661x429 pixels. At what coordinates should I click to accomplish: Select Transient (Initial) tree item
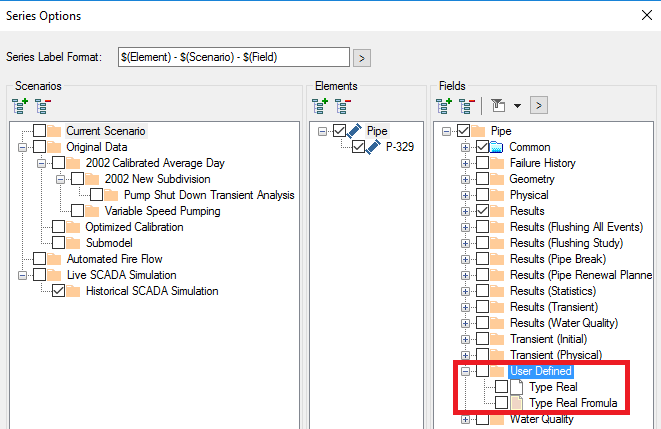pyautogui.click(x=548, y=339)
